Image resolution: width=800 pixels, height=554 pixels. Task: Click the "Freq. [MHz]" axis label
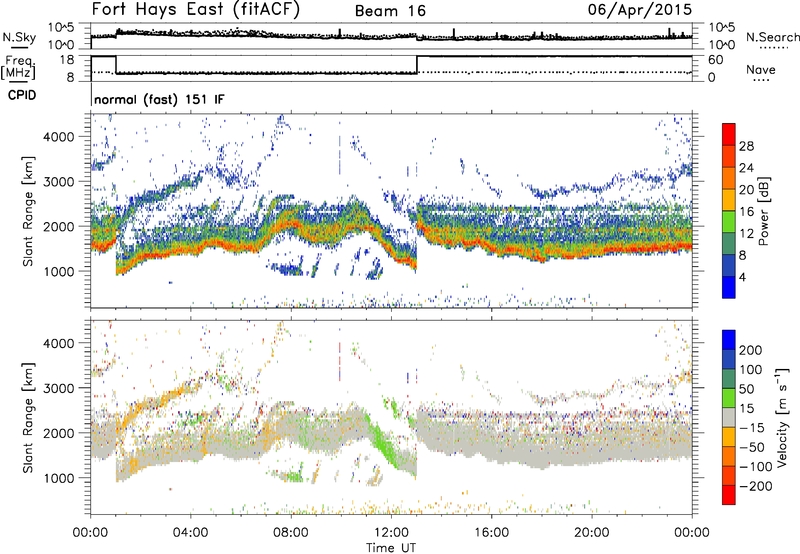pos(18,68)
